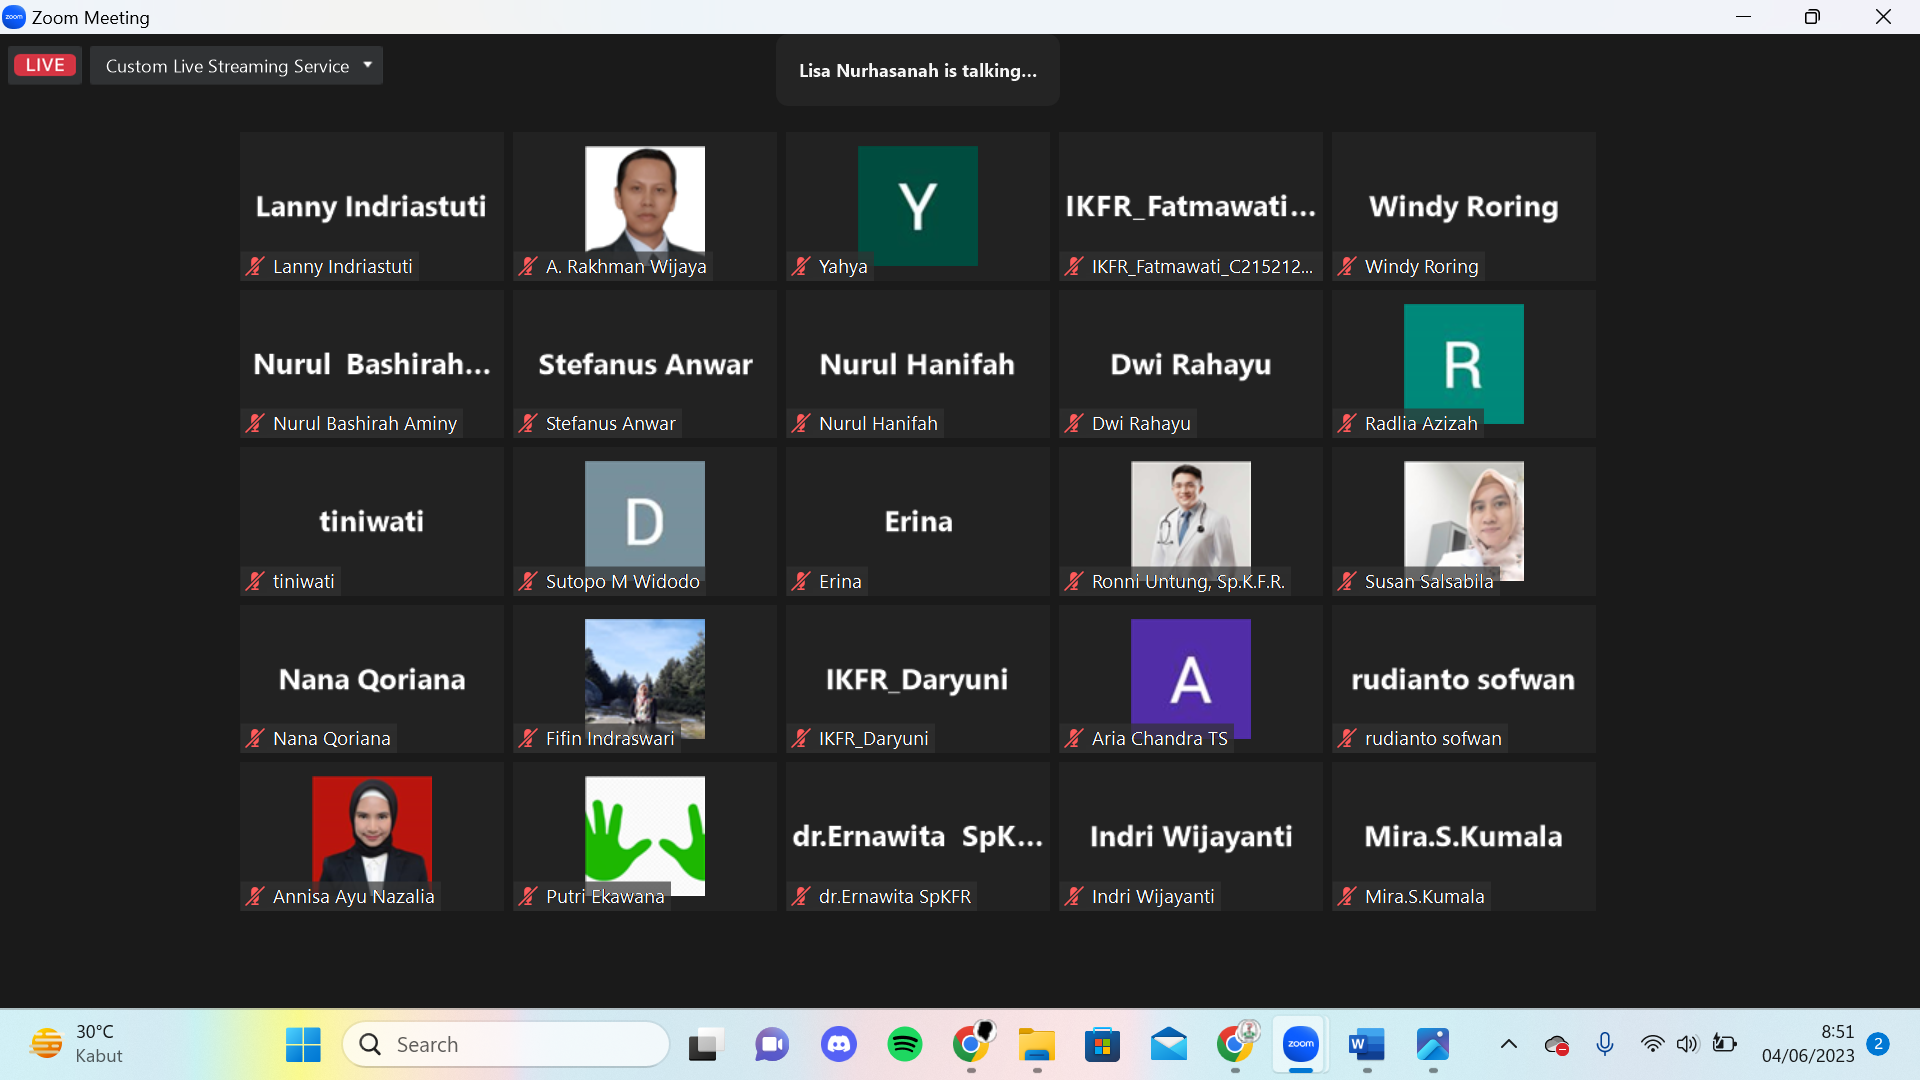Image resolution: width=1920 pixels, height=1080 pixels.
Task: Open the clock and date panel
Action: point(1807,1044)
